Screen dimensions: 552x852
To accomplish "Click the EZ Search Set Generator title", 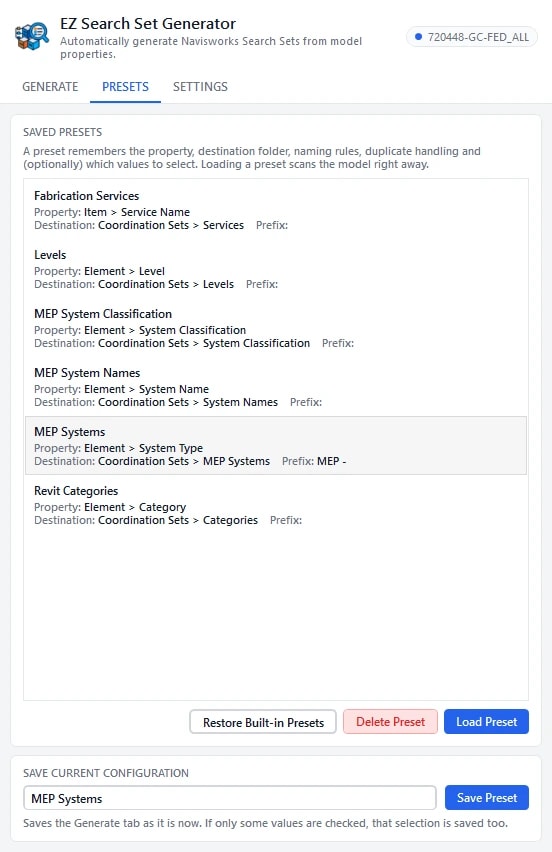I will [148, 23].
